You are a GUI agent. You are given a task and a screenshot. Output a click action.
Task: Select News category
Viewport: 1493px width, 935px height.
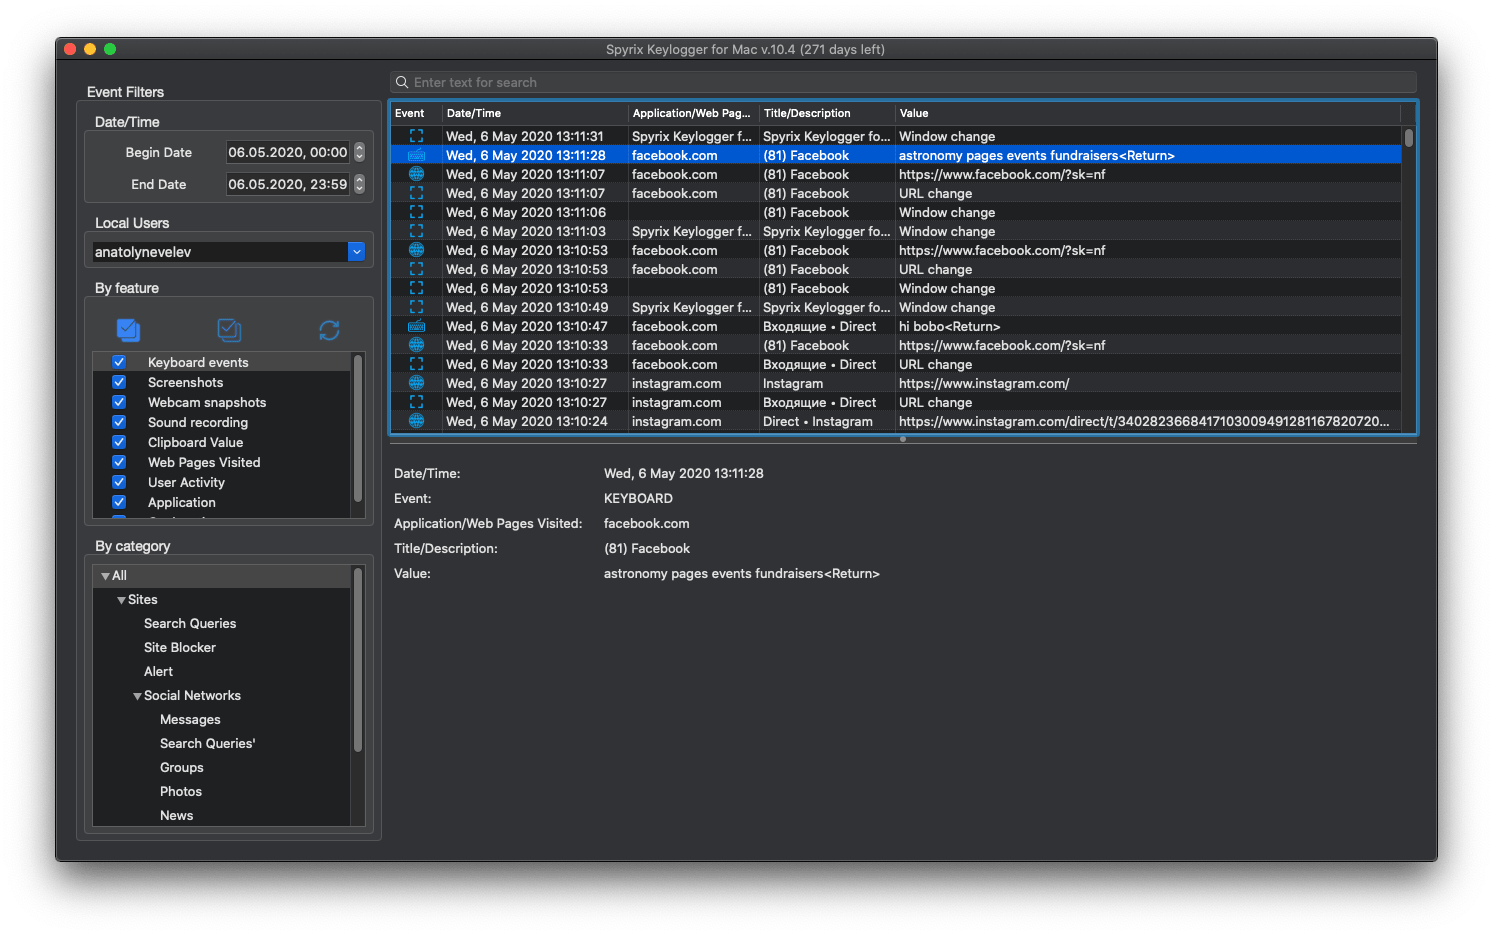[177, 815]
